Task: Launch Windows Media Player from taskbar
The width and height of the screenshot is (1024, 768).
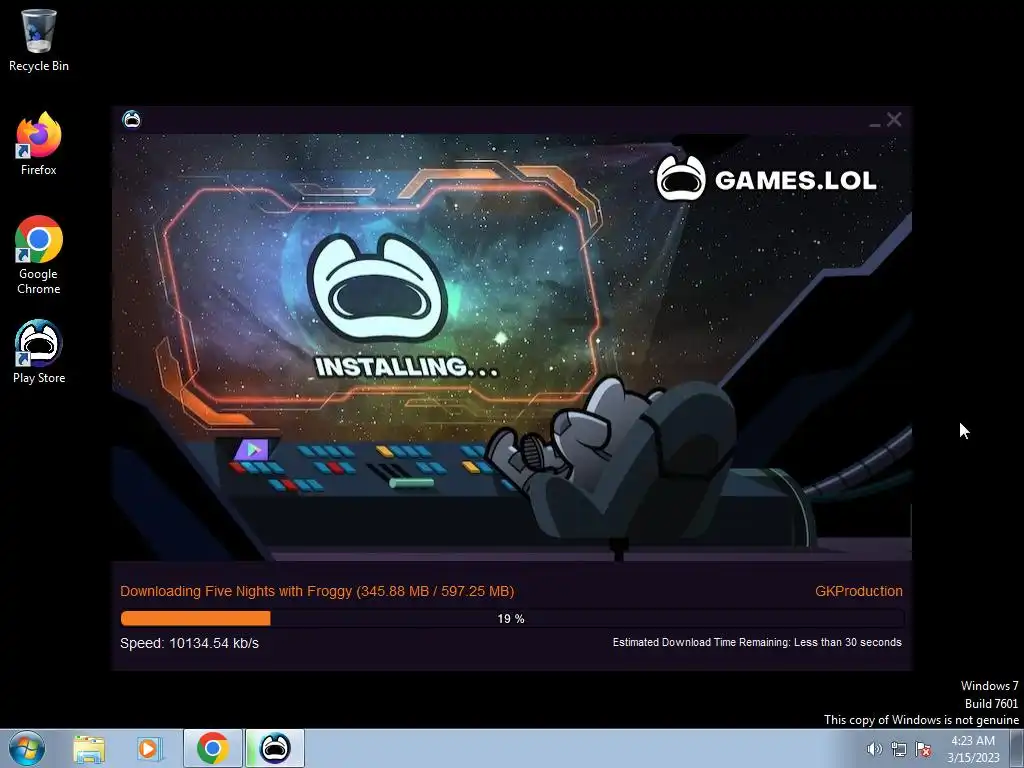Action: tap(150, 749)
